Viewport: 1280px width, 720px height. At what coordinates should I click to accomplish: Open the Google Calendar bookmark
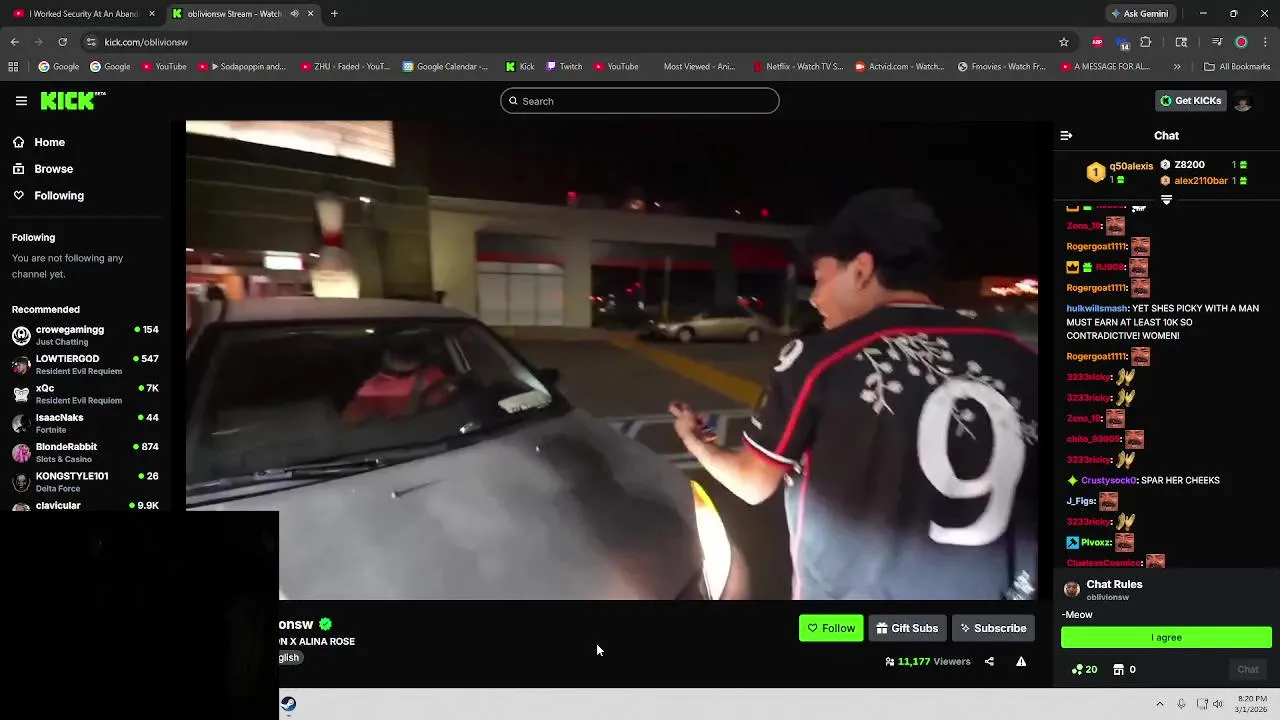[445, 67]
